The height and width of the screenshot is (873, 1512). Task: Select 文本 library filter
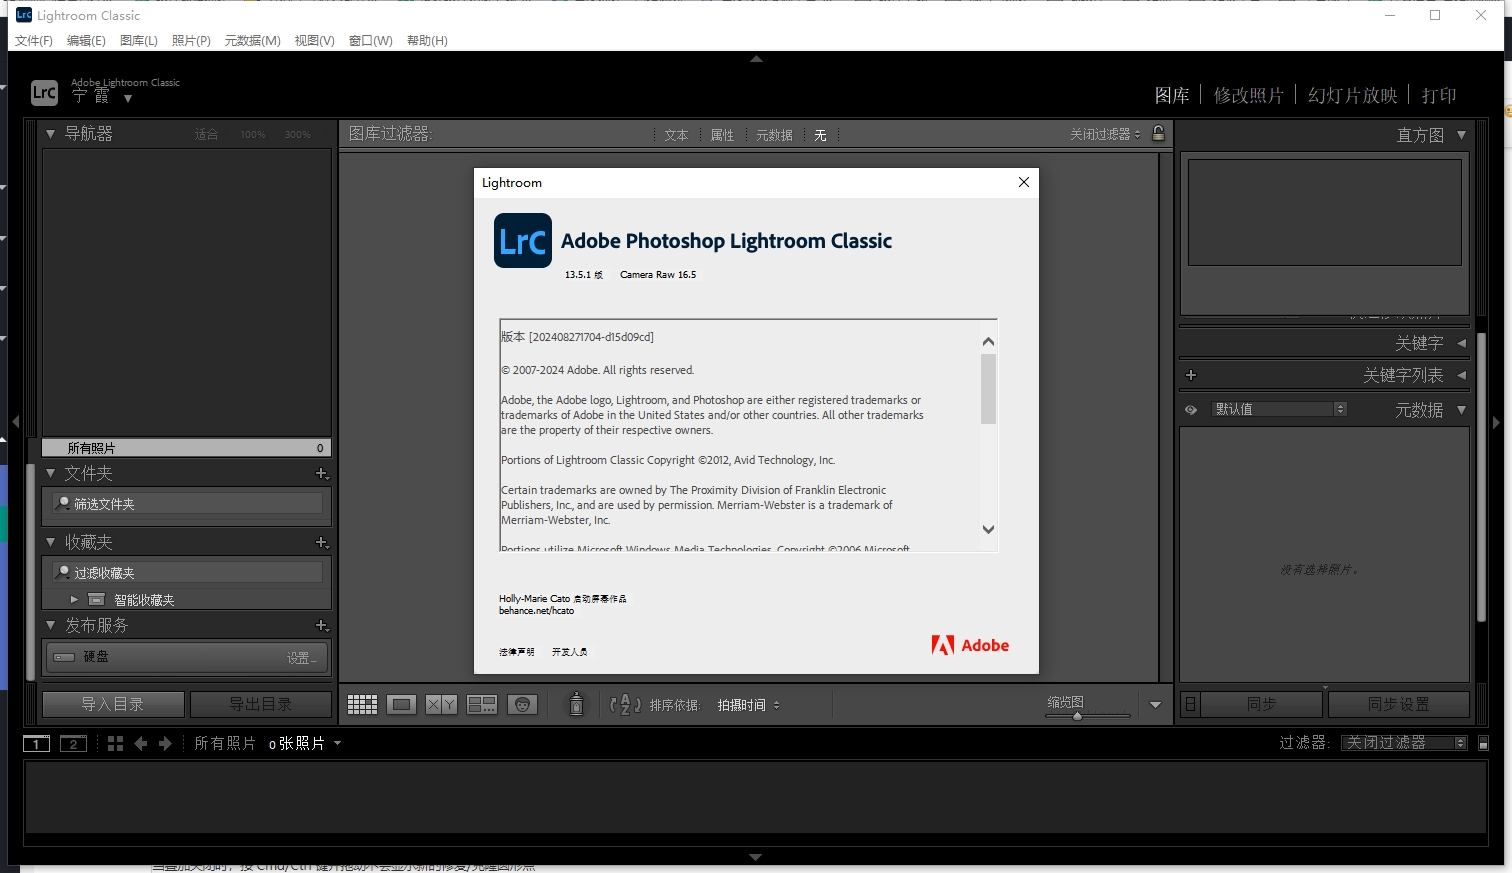tap(677, 135)
